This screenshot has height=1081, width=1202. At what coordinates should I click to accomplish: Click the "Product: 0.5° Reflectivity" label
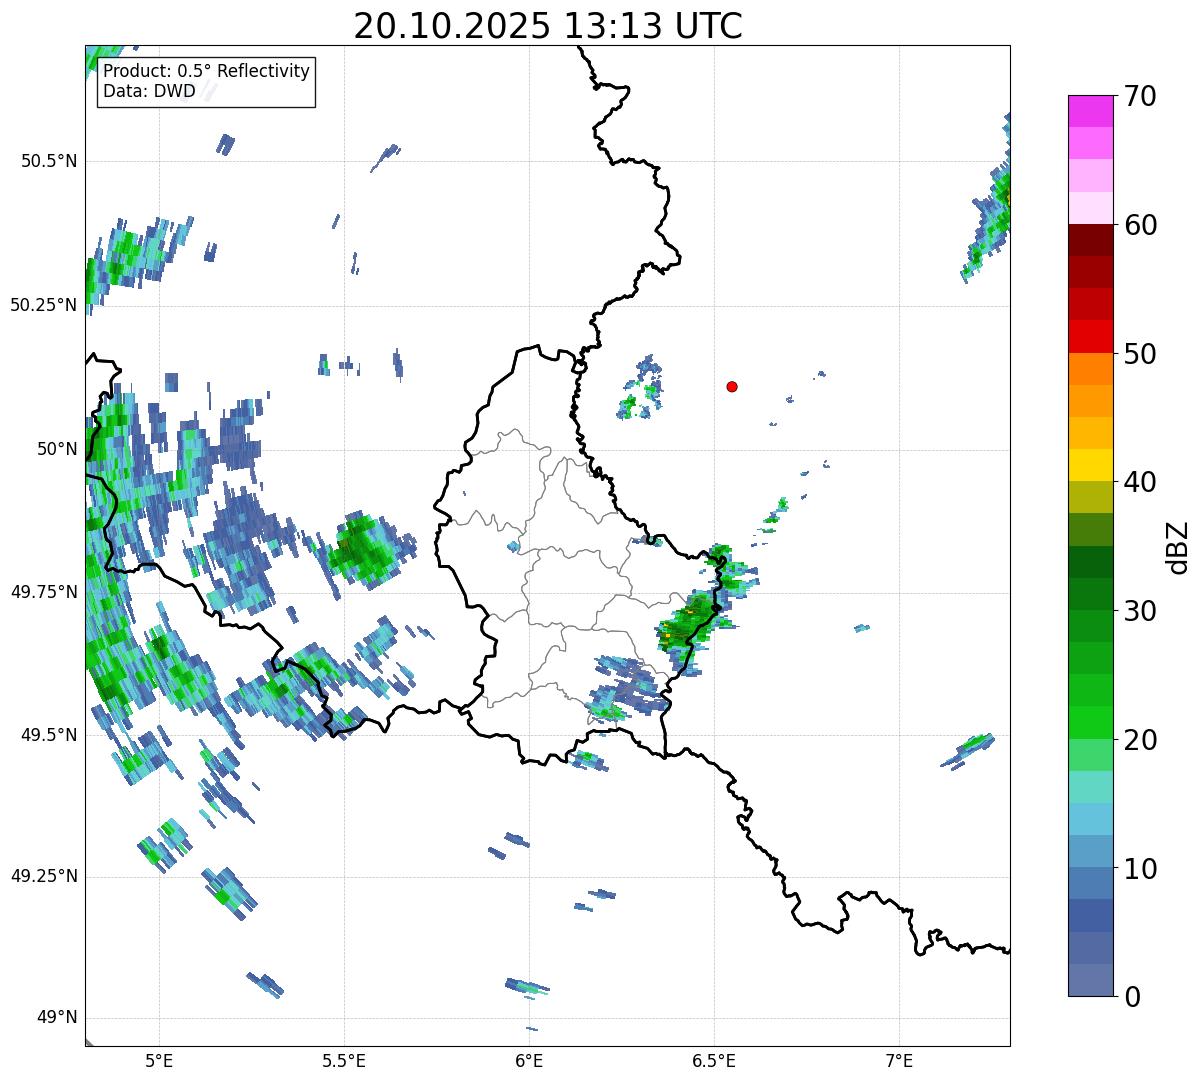pyautogui.click(x=206, y=72)
